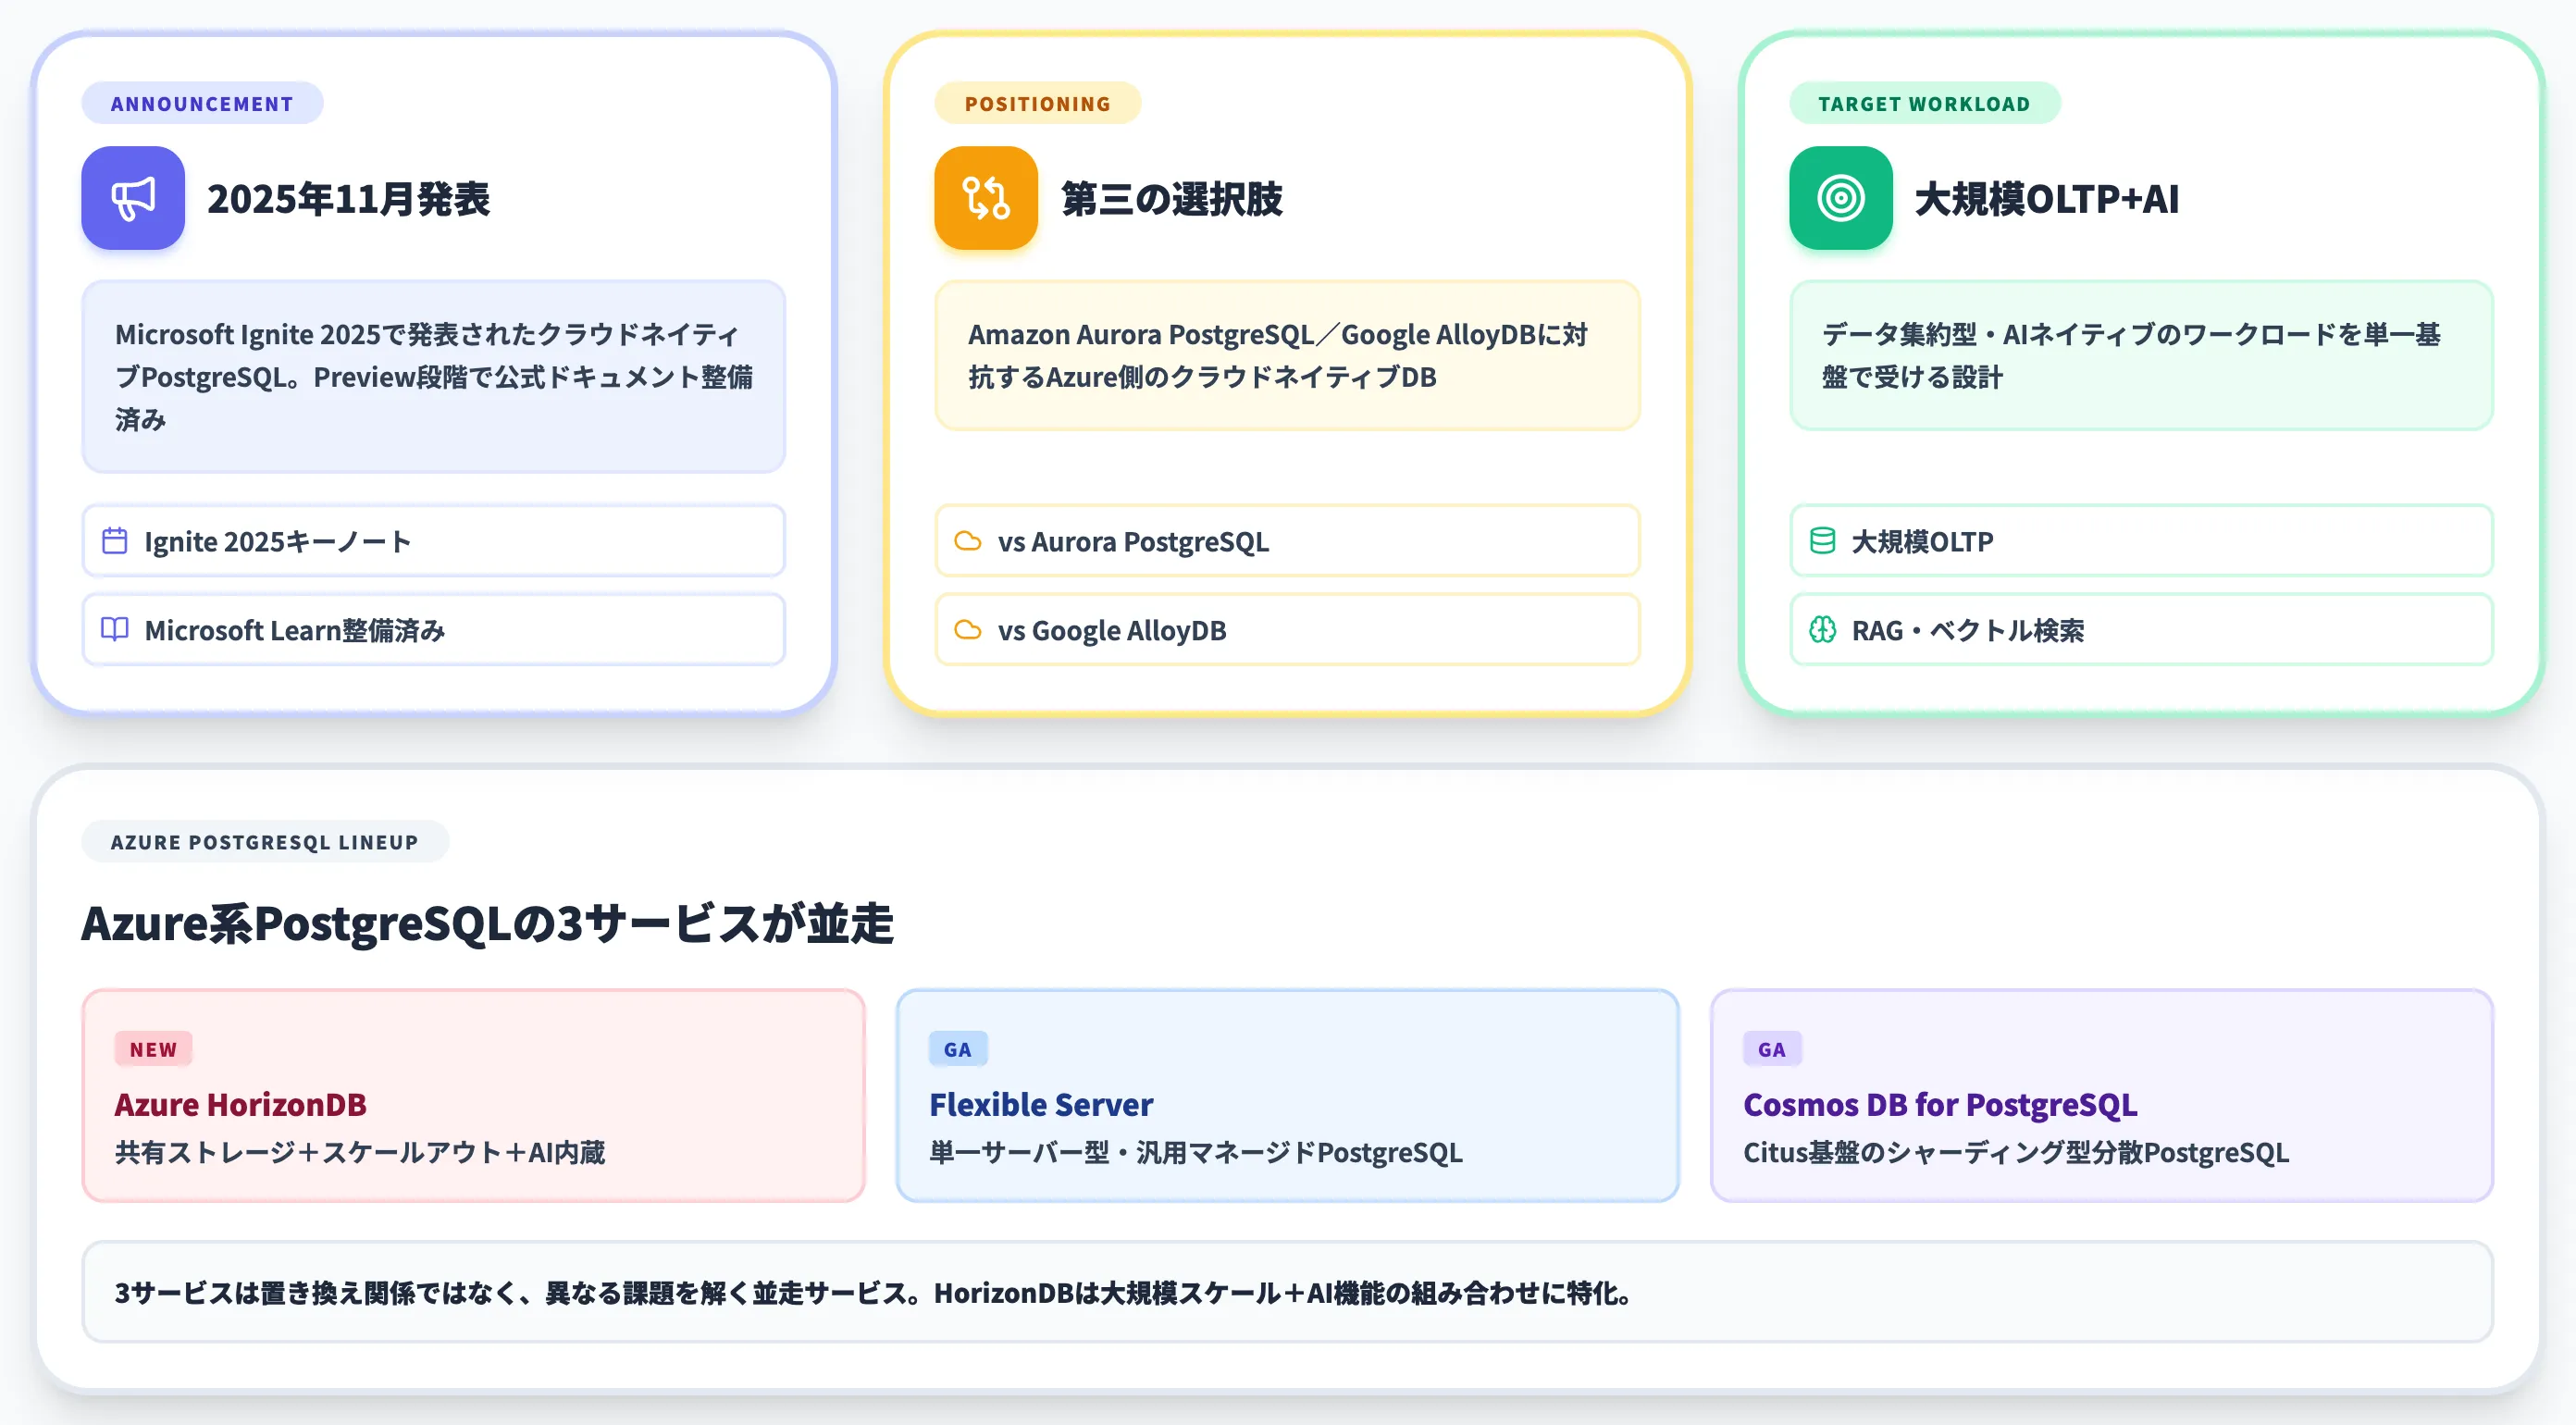Click the 大規模OLTP list label
This screenshot has height=1425, width=2576.
tap(1922, 541)
